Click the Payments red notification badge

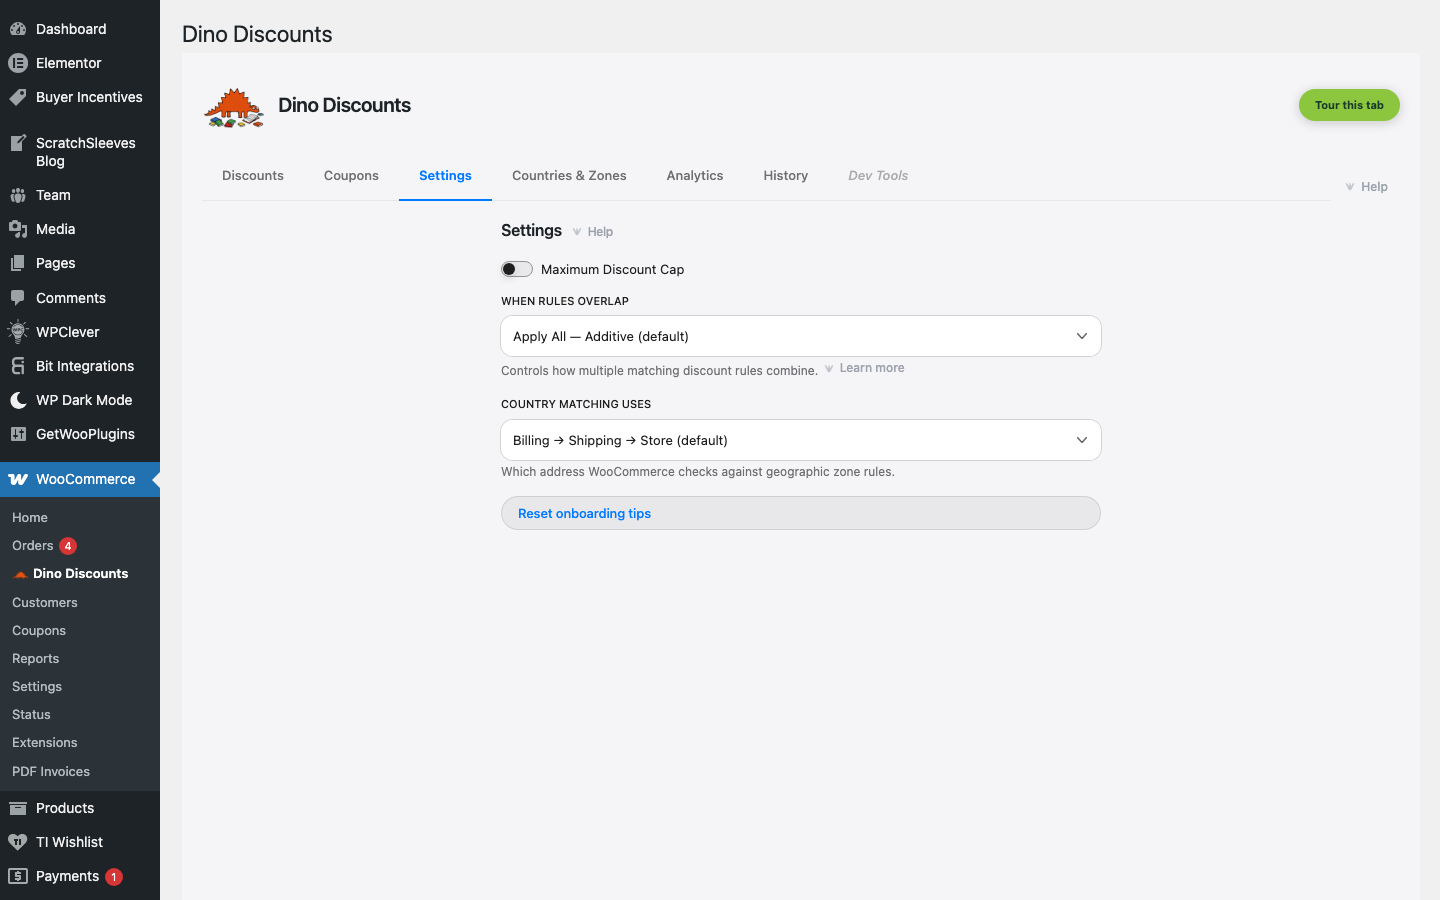pyautogui.click(x=114, y=877)
